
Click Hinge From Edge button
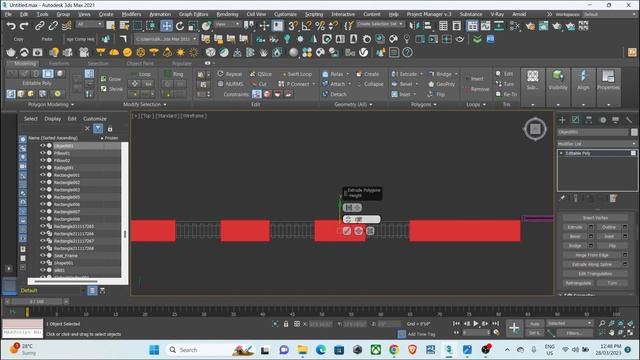tap(592, 255)
